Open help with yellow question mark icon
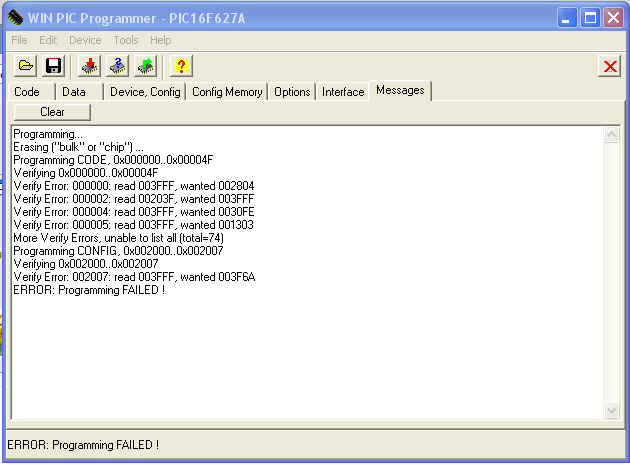 [x=181, y=66]
